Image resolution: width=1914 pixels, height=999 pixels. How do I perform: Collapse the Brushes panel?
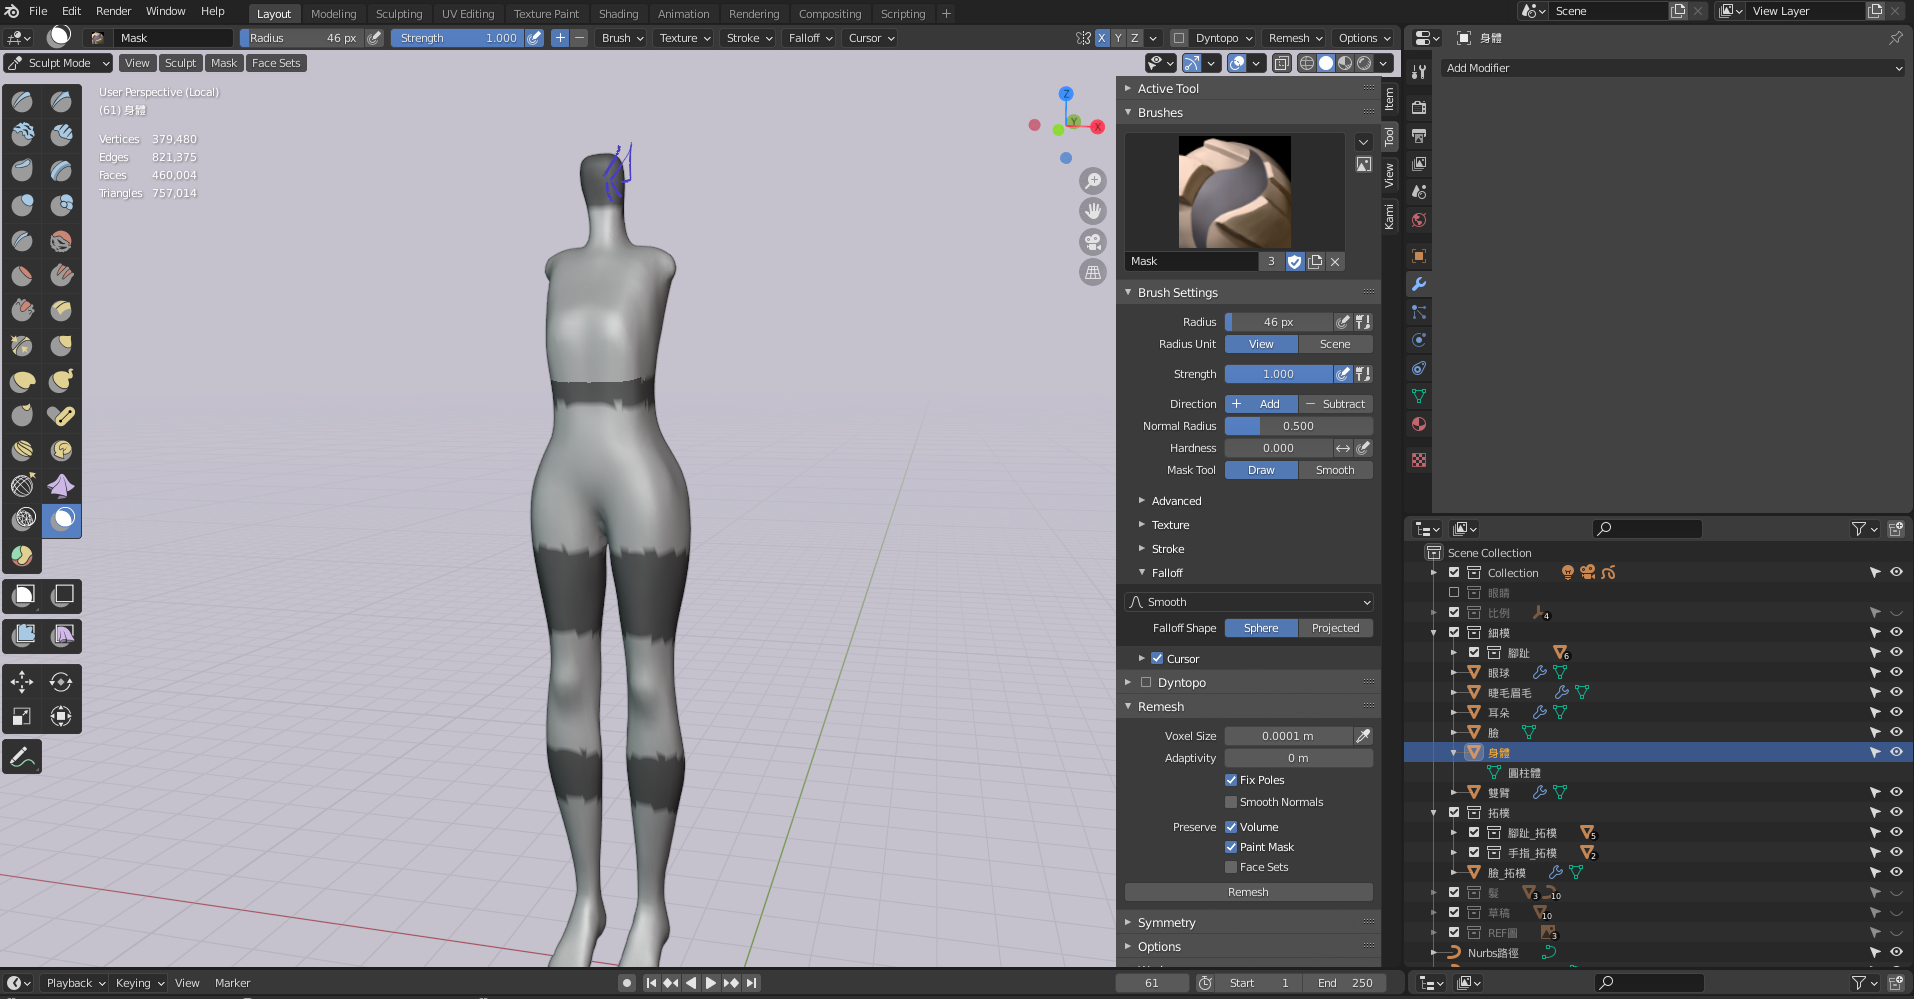click(x=1160, y=113)
